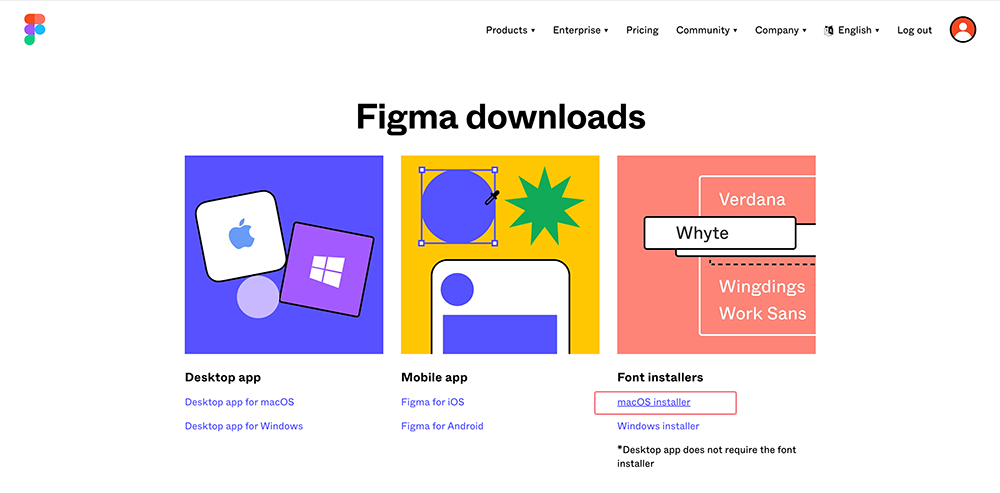The width and height of the screenshot is (1000, 493).
Task: Click Log out in the navigation
Action: [x=914, y=31]
